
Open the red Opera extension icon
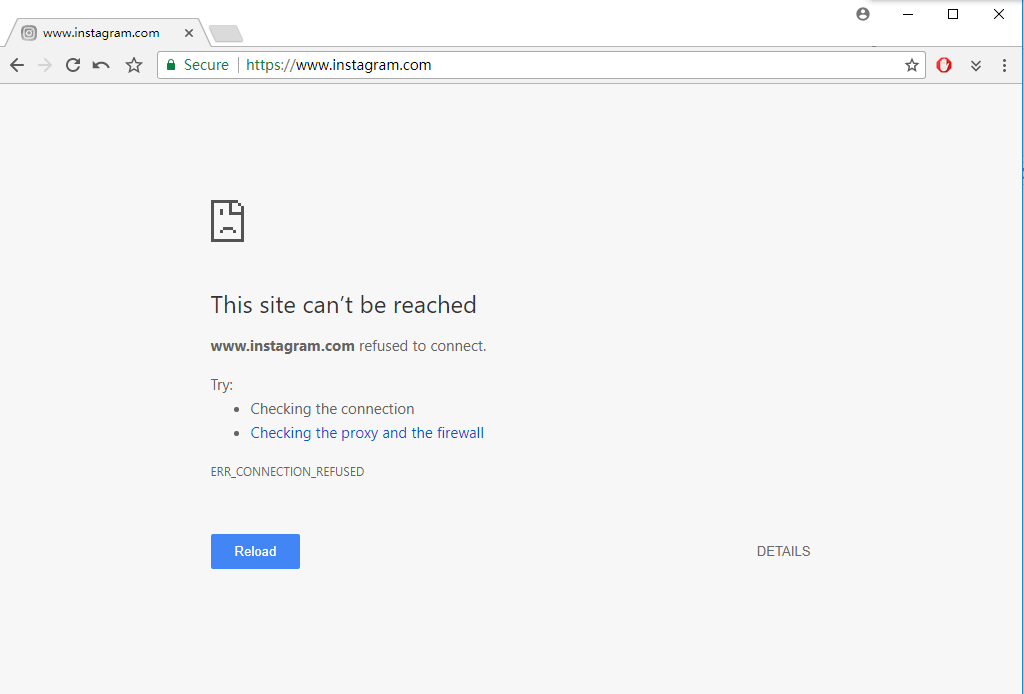pos(944,65)
